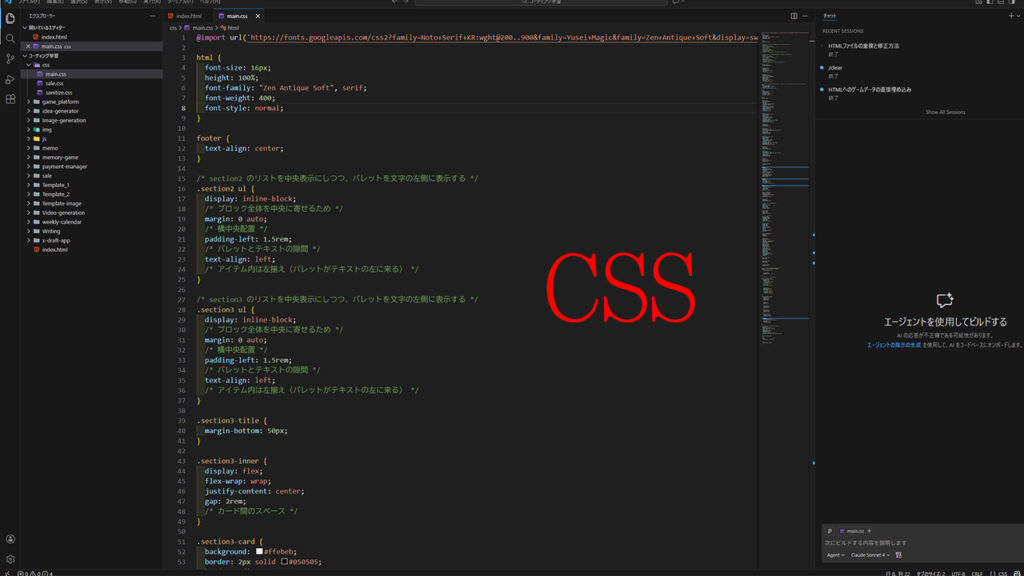This screenshot has width=1024, height=576.
Task: Open the Agent mode dropdown
Action: coord(835,554)
